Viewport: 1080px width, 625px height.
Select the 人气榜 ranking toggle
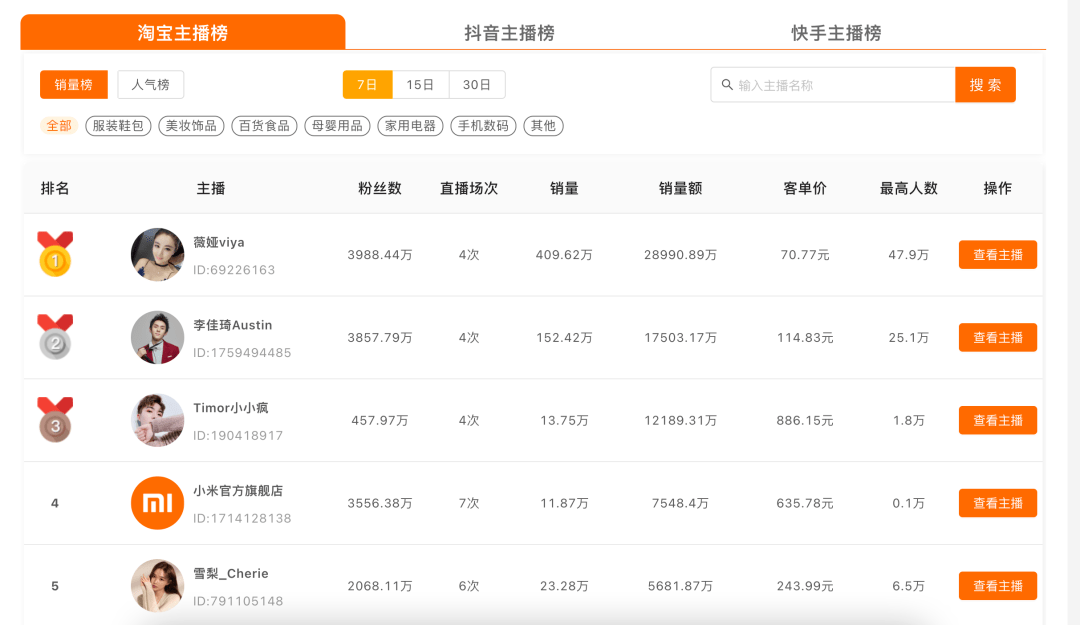click(150, 85)
